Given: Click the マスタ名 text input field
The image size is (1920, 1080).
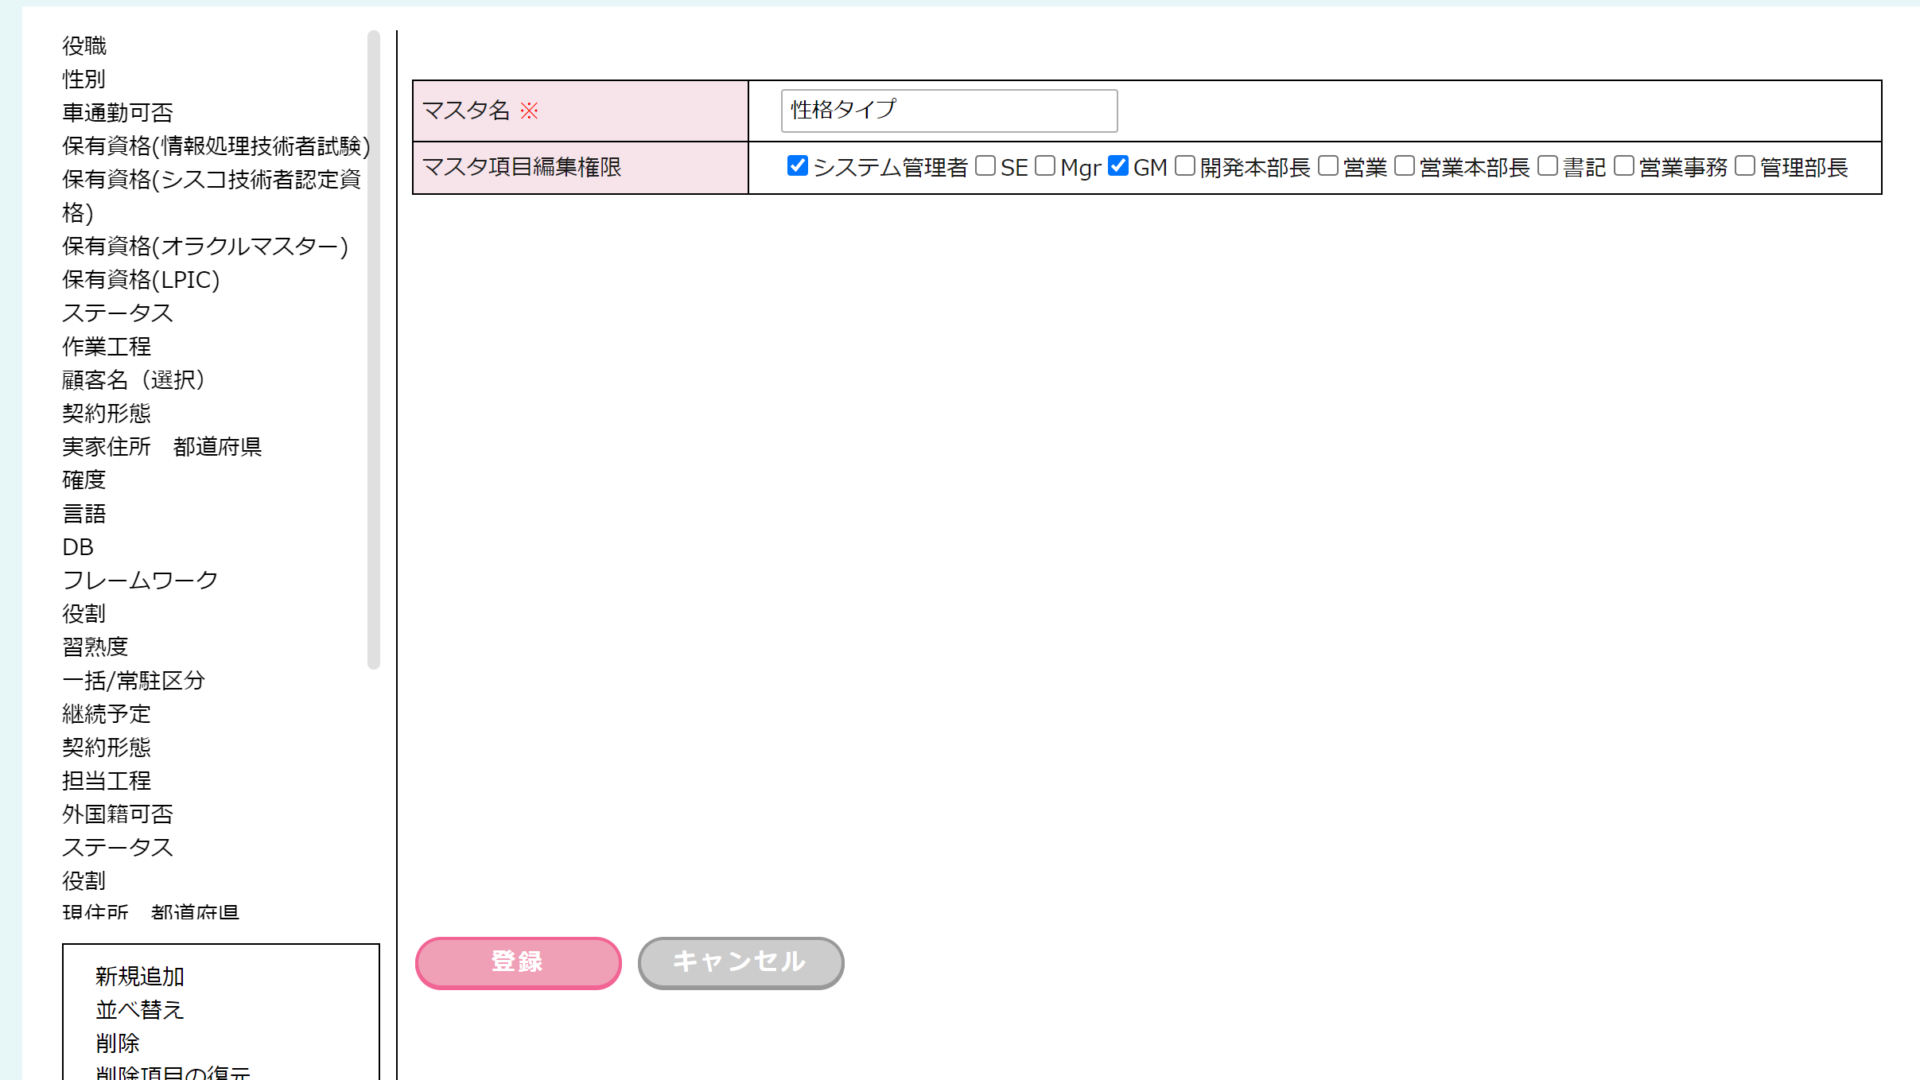Looking at the screenshot, I should coord(948,110).
